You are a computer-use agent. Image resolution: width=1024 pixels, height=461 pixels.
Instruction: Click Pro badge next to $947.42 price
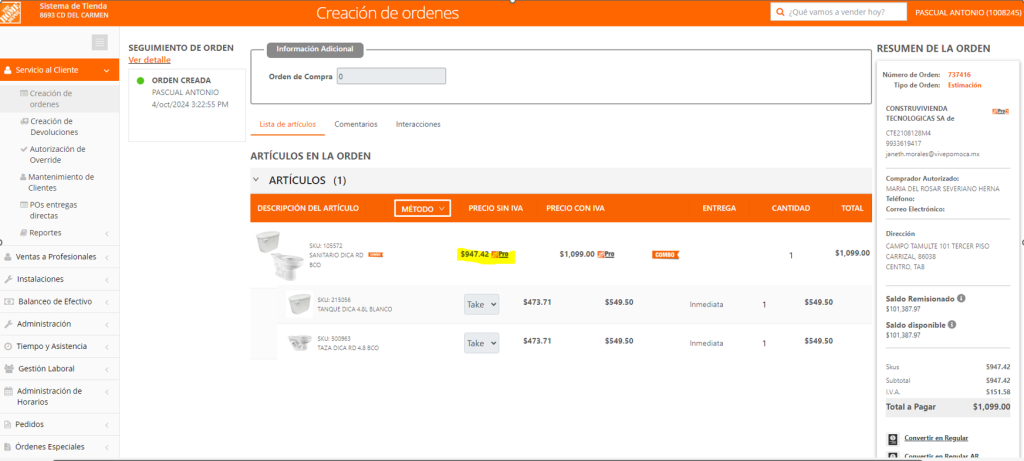(x=500, y=254)
